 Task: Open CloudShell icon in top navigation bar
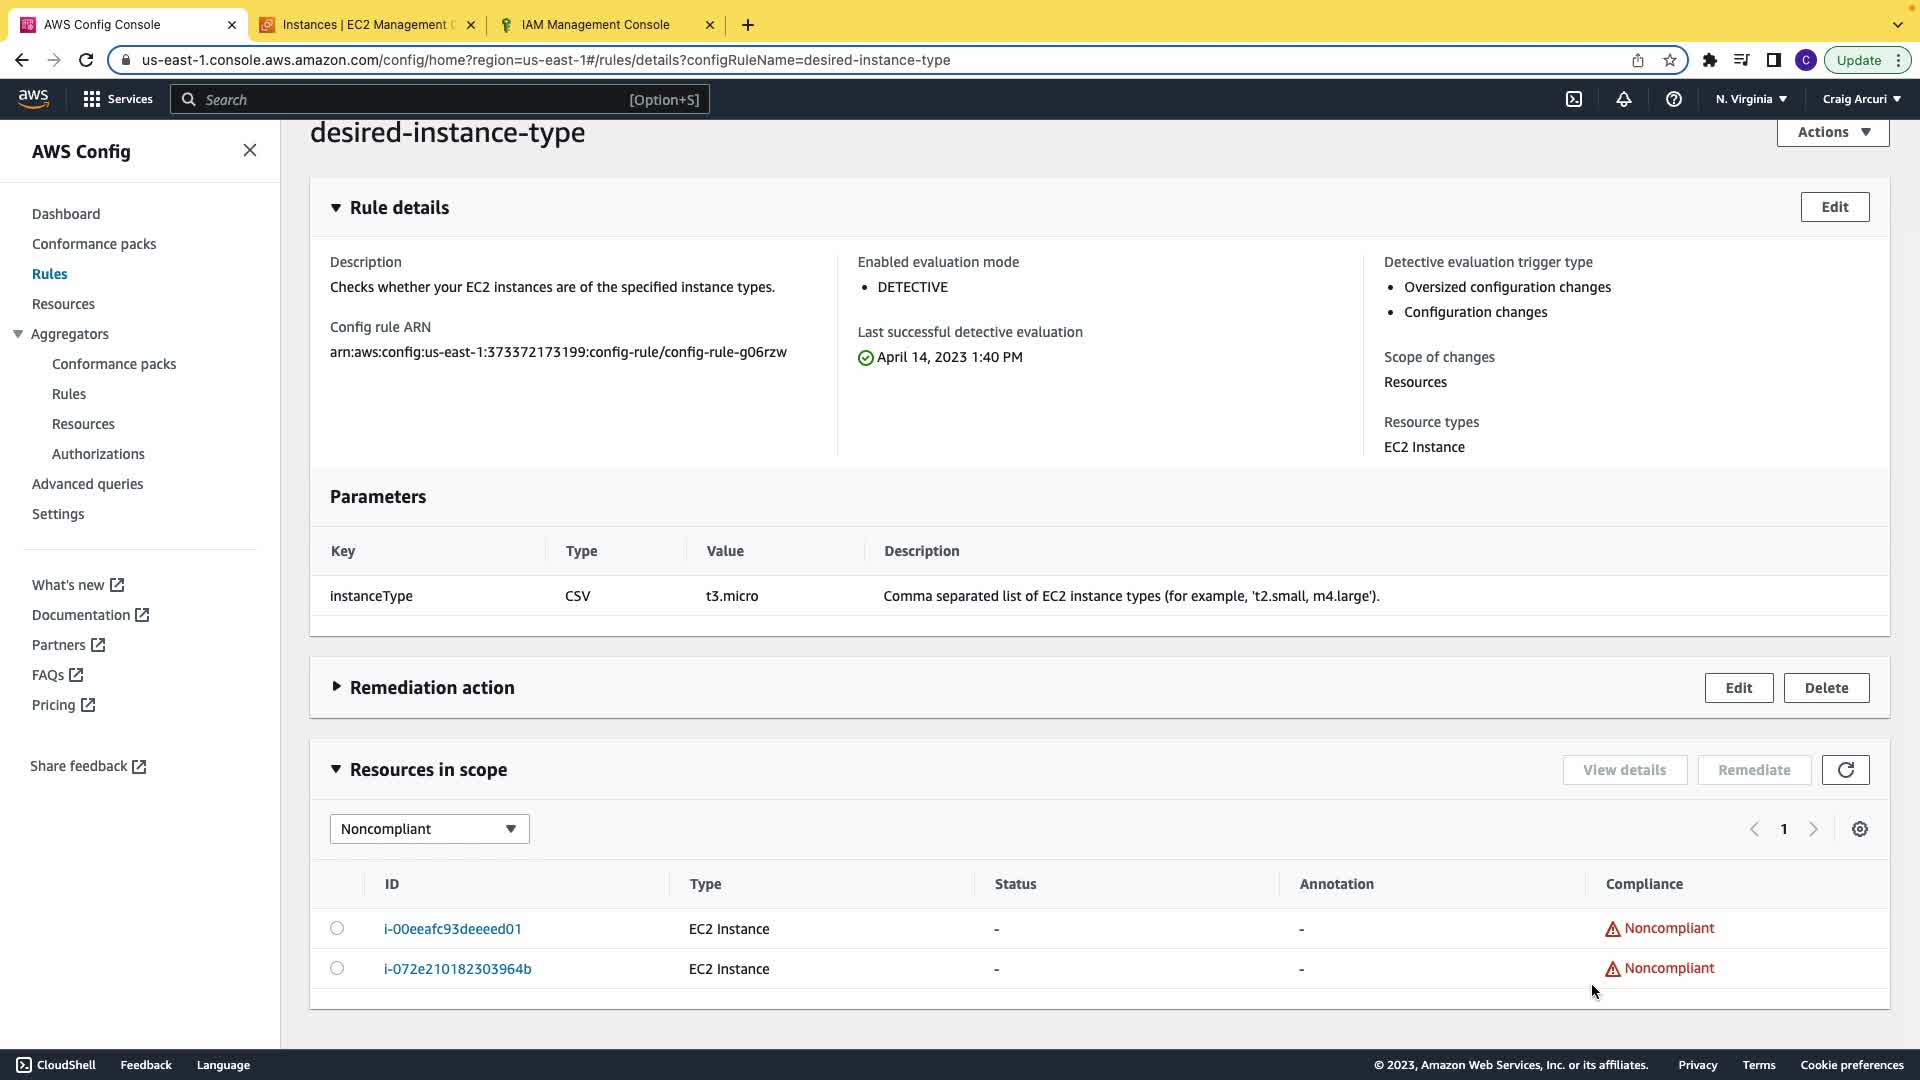pyautogui.click(x=1574, y=99)
